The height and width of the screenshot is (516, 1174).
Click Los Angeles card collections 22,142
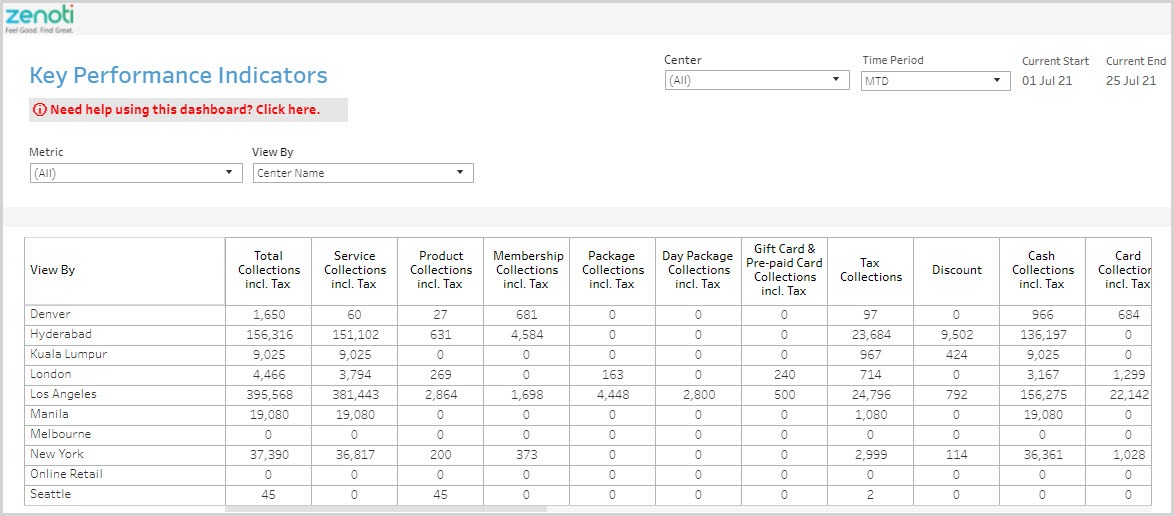[x=1128, y=395]
